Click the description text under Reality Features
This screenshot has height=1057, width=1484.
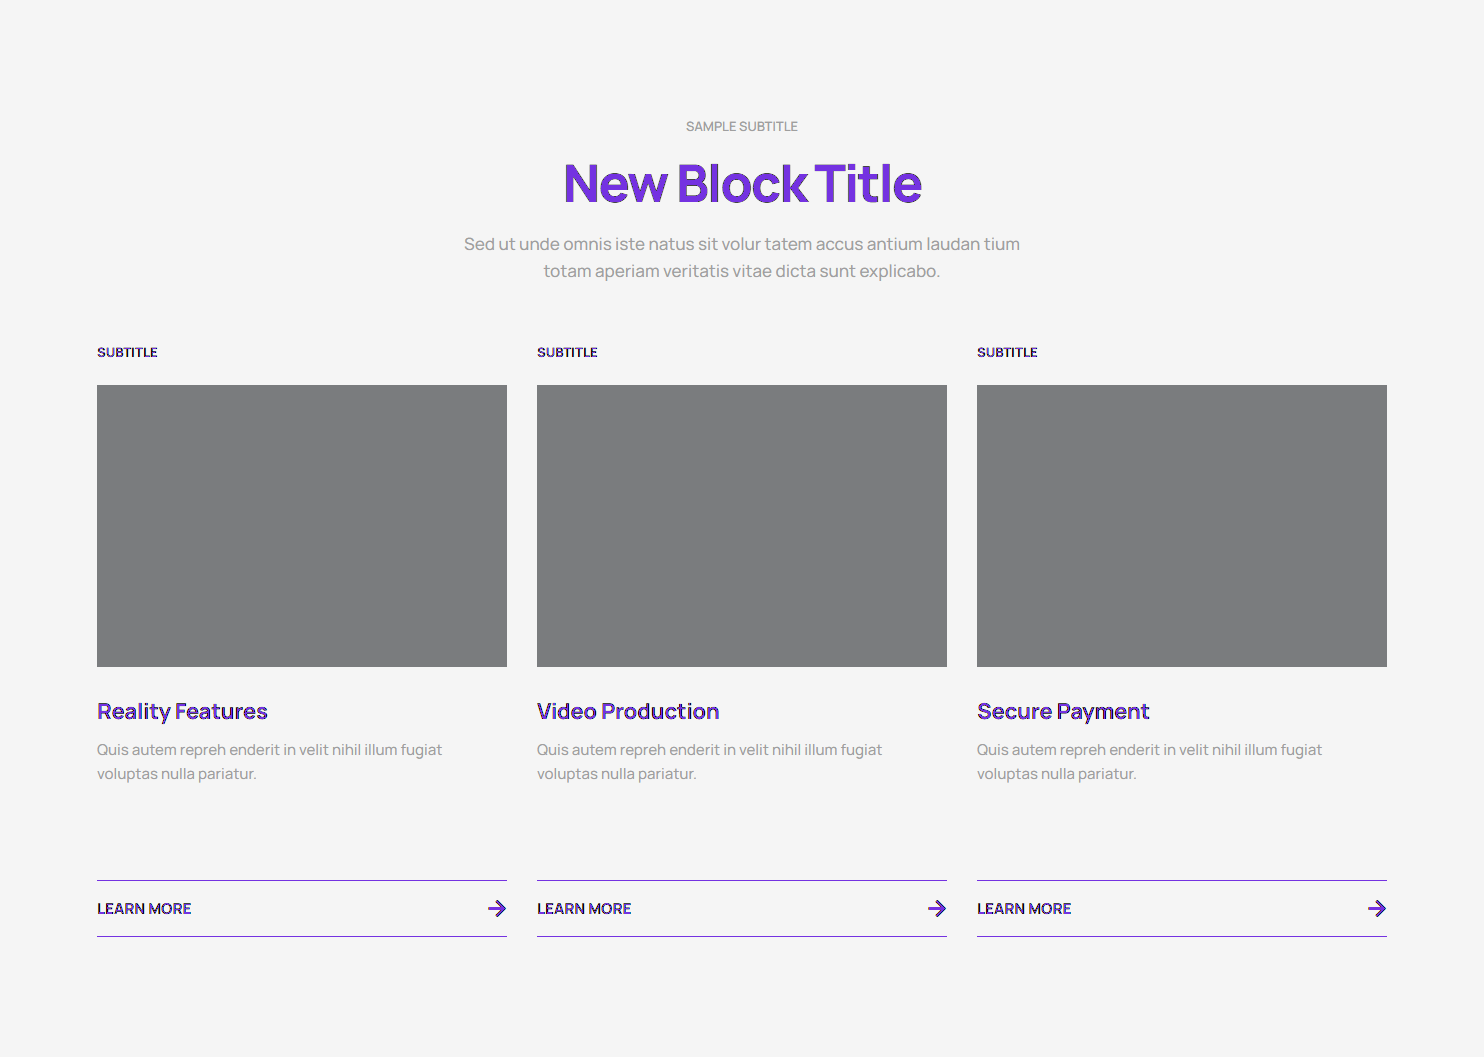[269, 761]
